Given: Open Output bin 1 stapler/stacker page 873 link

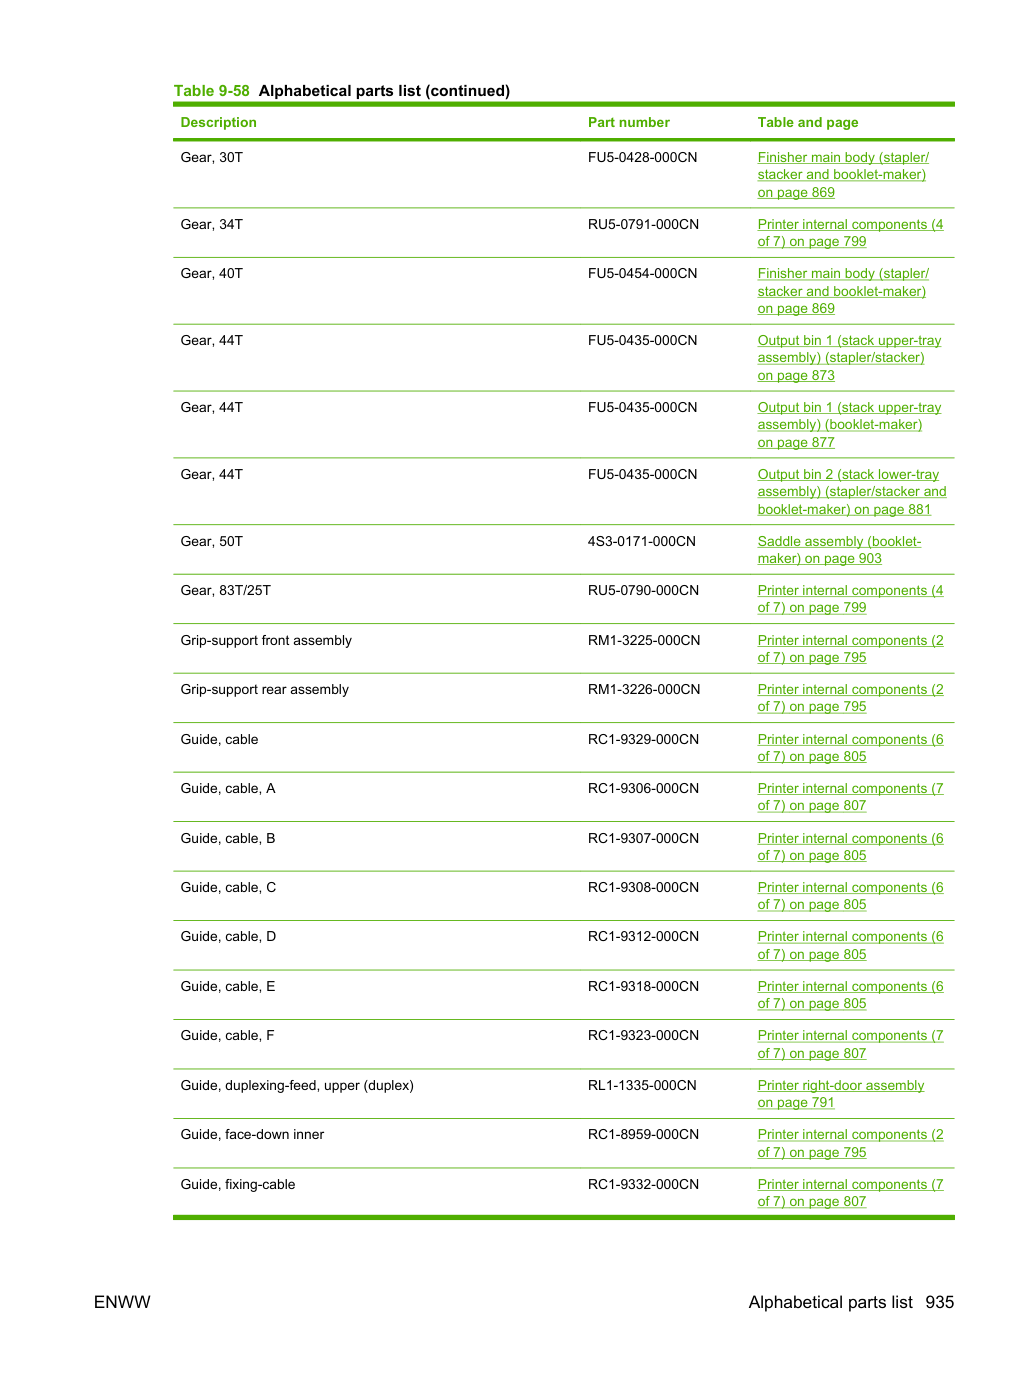Looking at the screenshot, I should click(849, 358).
